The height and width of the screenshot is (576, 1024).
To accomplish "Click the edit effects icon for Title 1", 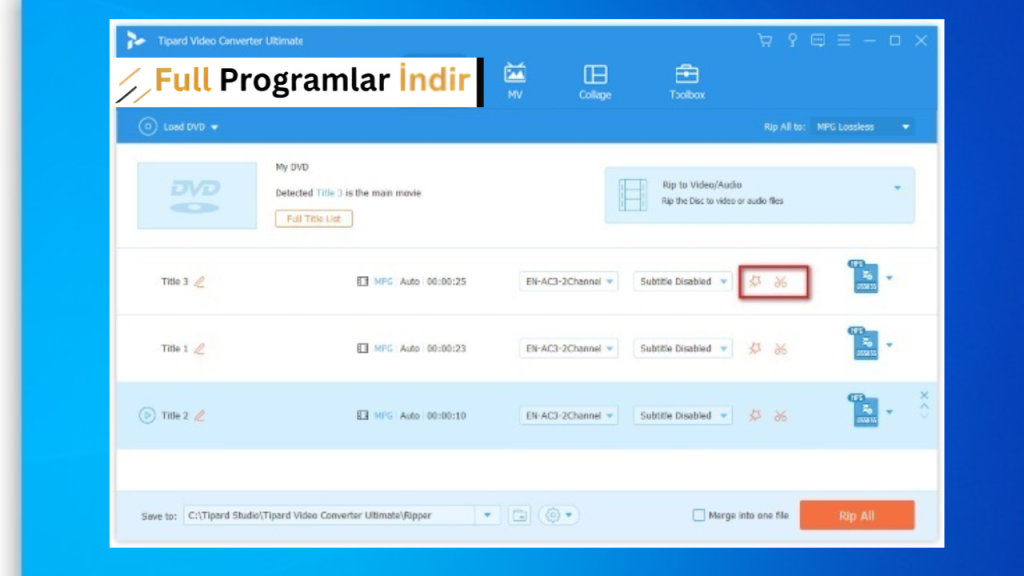I will pos(755,349).
